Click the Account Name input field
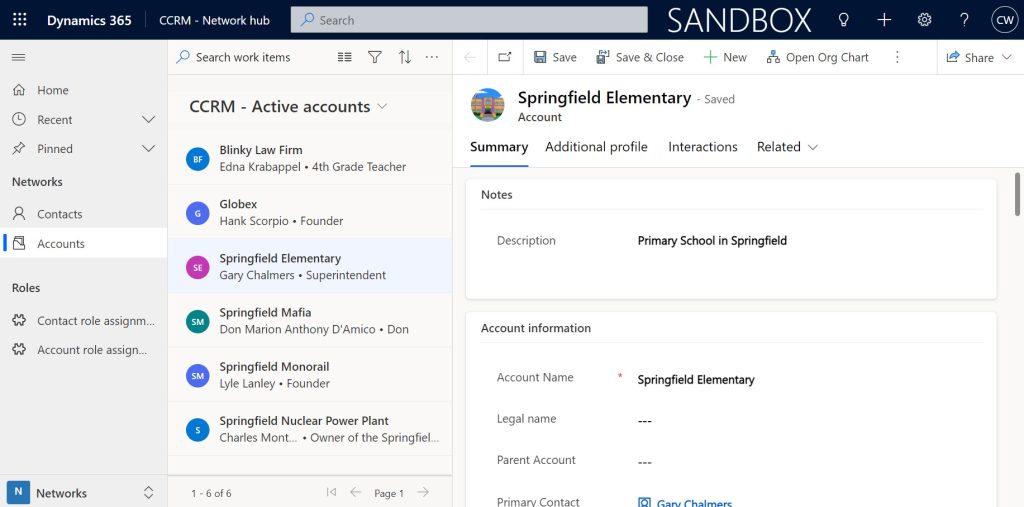1024x507 pixels. (800, 380)
